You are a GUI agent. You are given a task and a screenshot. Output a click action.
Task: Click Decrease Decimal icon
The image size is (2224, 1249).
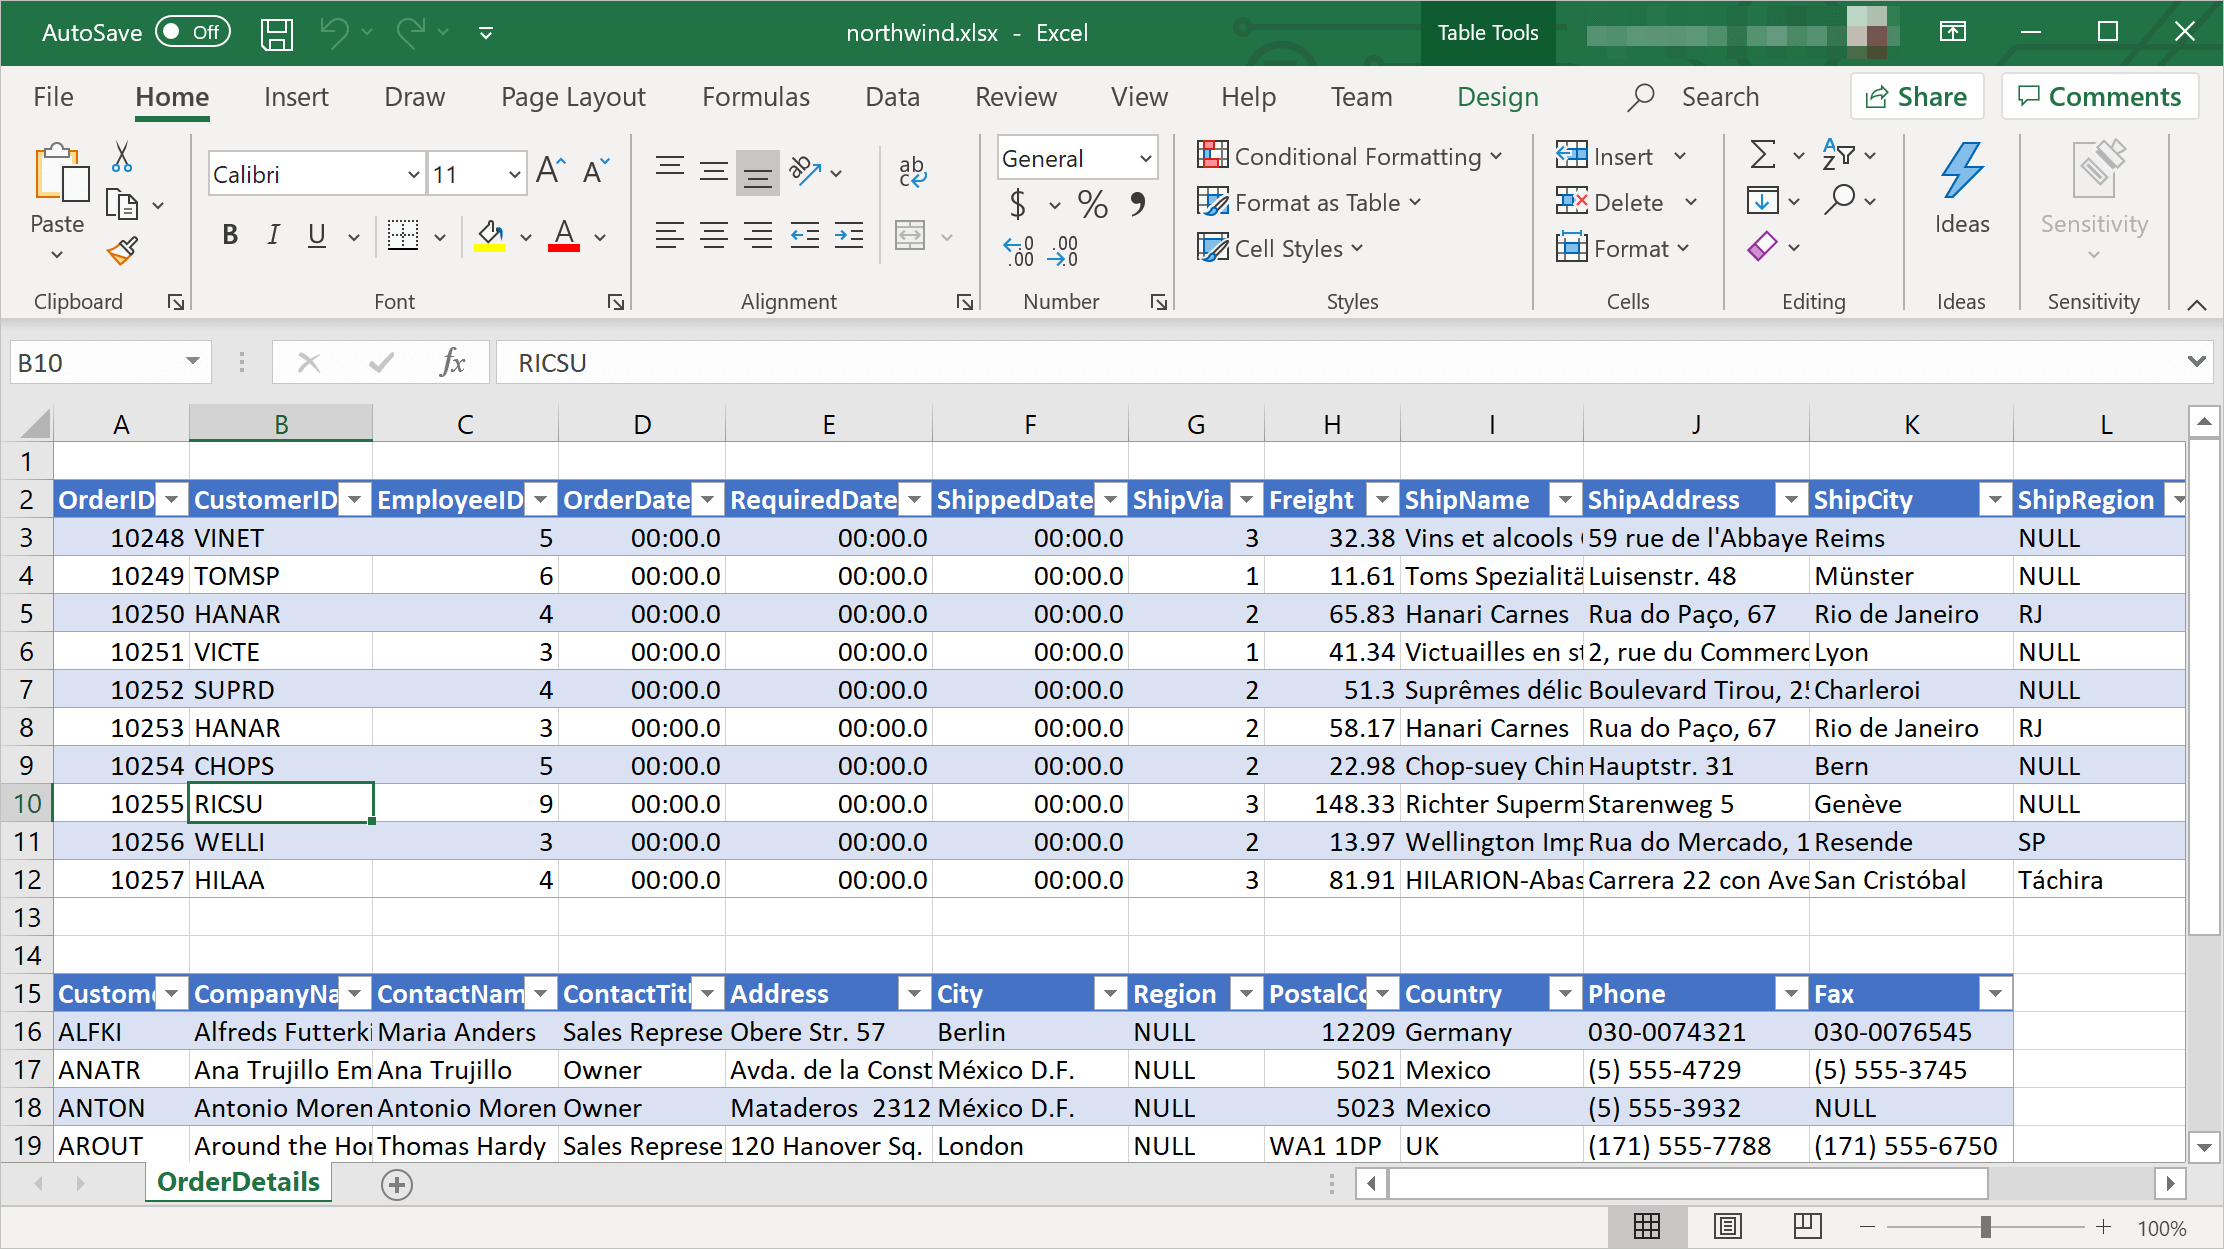point(1063,251)
